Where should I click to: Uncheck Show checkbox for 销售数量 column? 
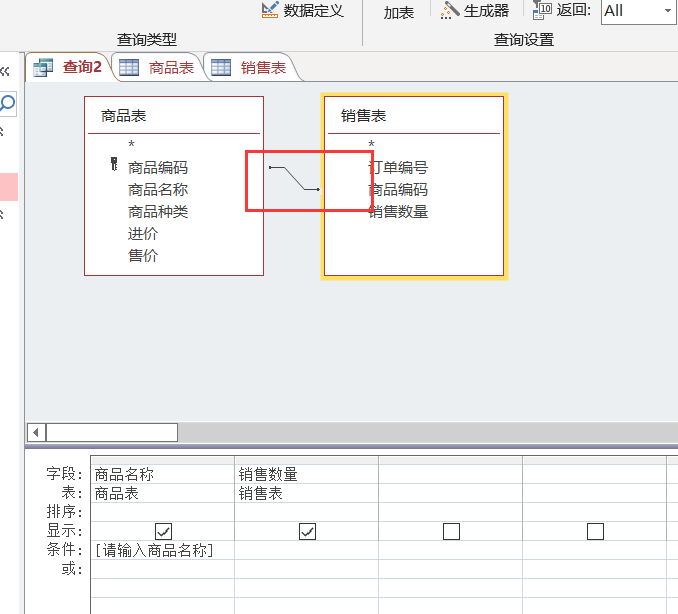click(307, 531)
